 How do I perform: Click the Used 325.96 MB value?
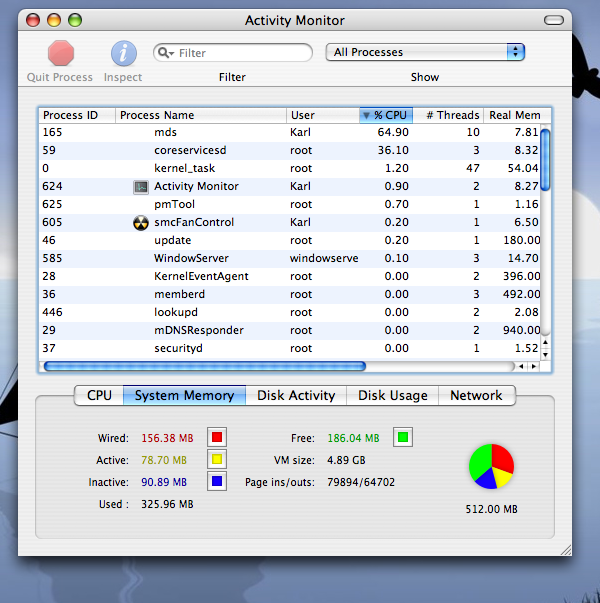167,504
